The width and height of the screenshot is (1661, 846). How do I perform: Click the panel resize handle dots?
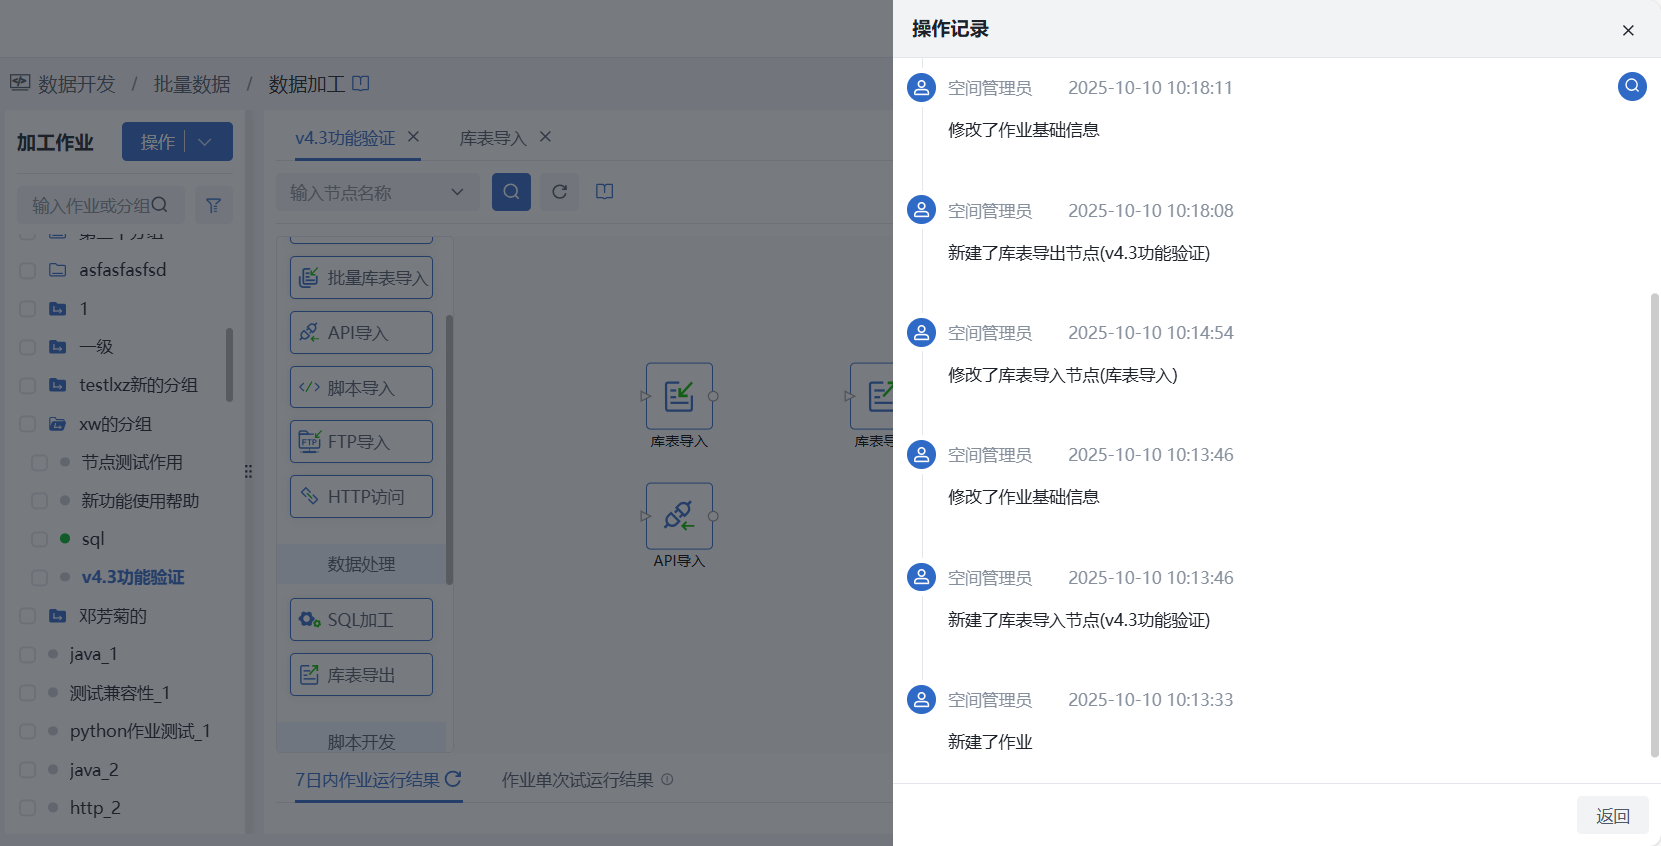click(x=248, y=471)
